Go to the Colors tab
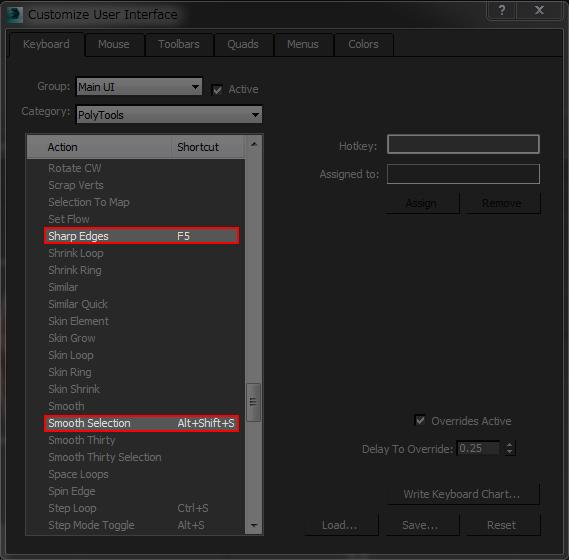This screenshot has height=560, width=569. point(363,44)
